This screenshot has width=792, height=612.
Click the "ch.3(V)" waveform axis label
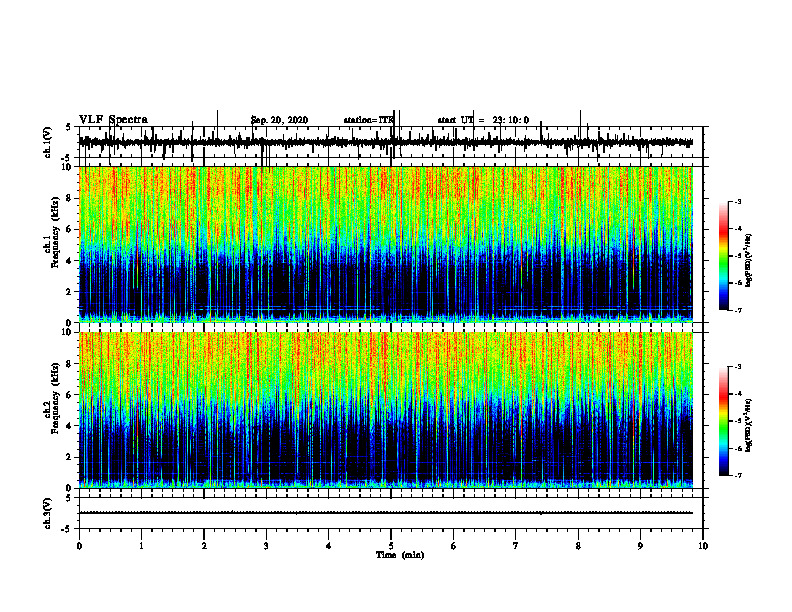point(48,513)
